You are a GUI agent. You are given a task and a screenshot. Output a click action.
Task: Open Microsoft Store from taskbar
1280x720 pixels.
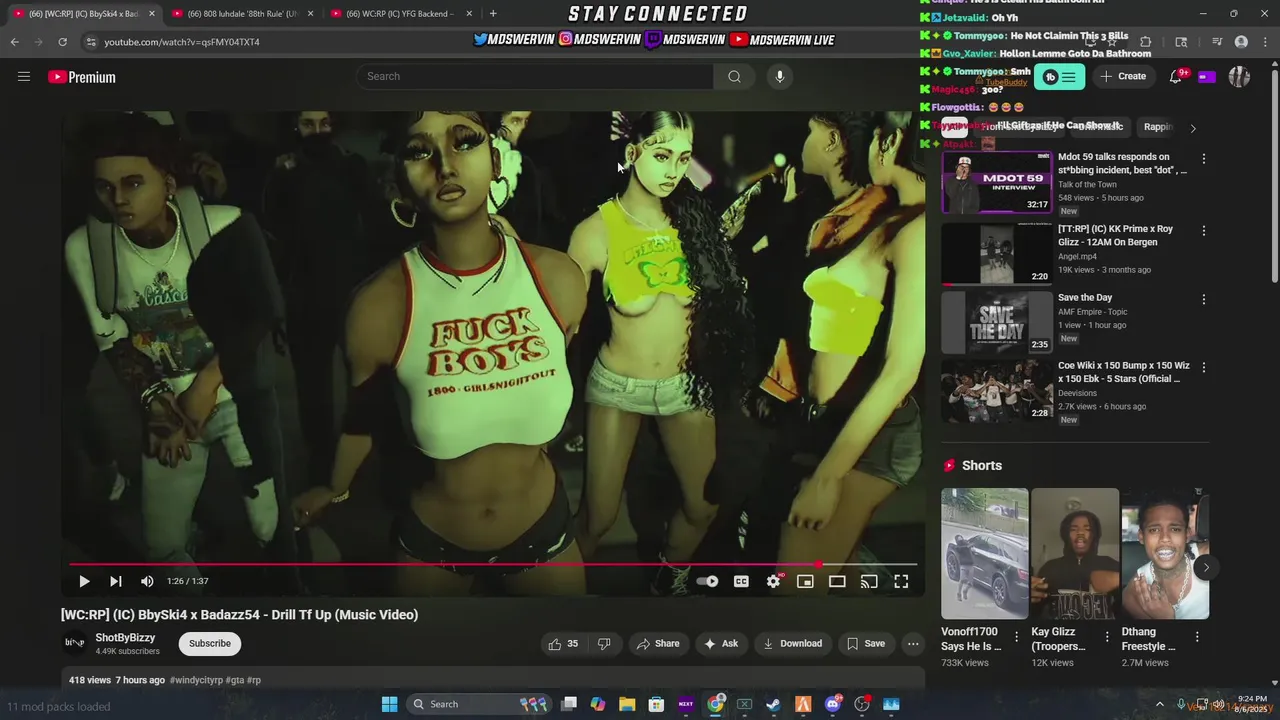(656, 704)
